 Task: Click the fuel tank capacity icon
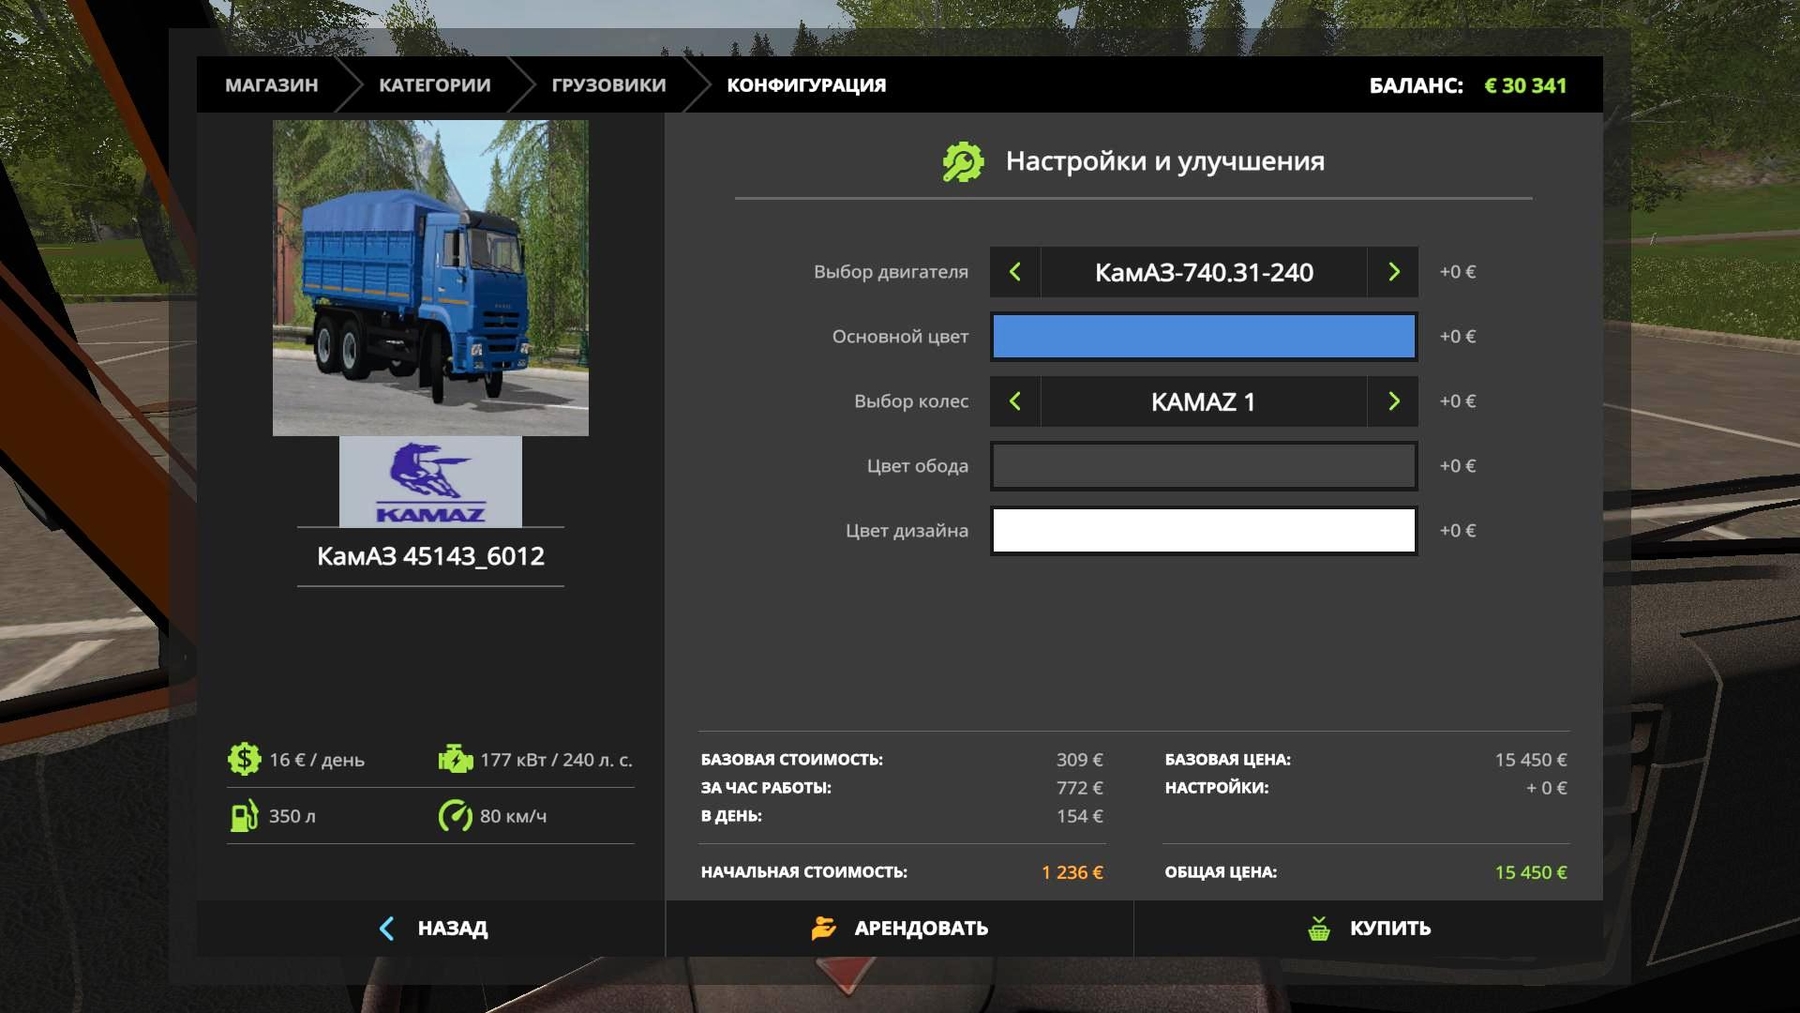pos(244,816)
